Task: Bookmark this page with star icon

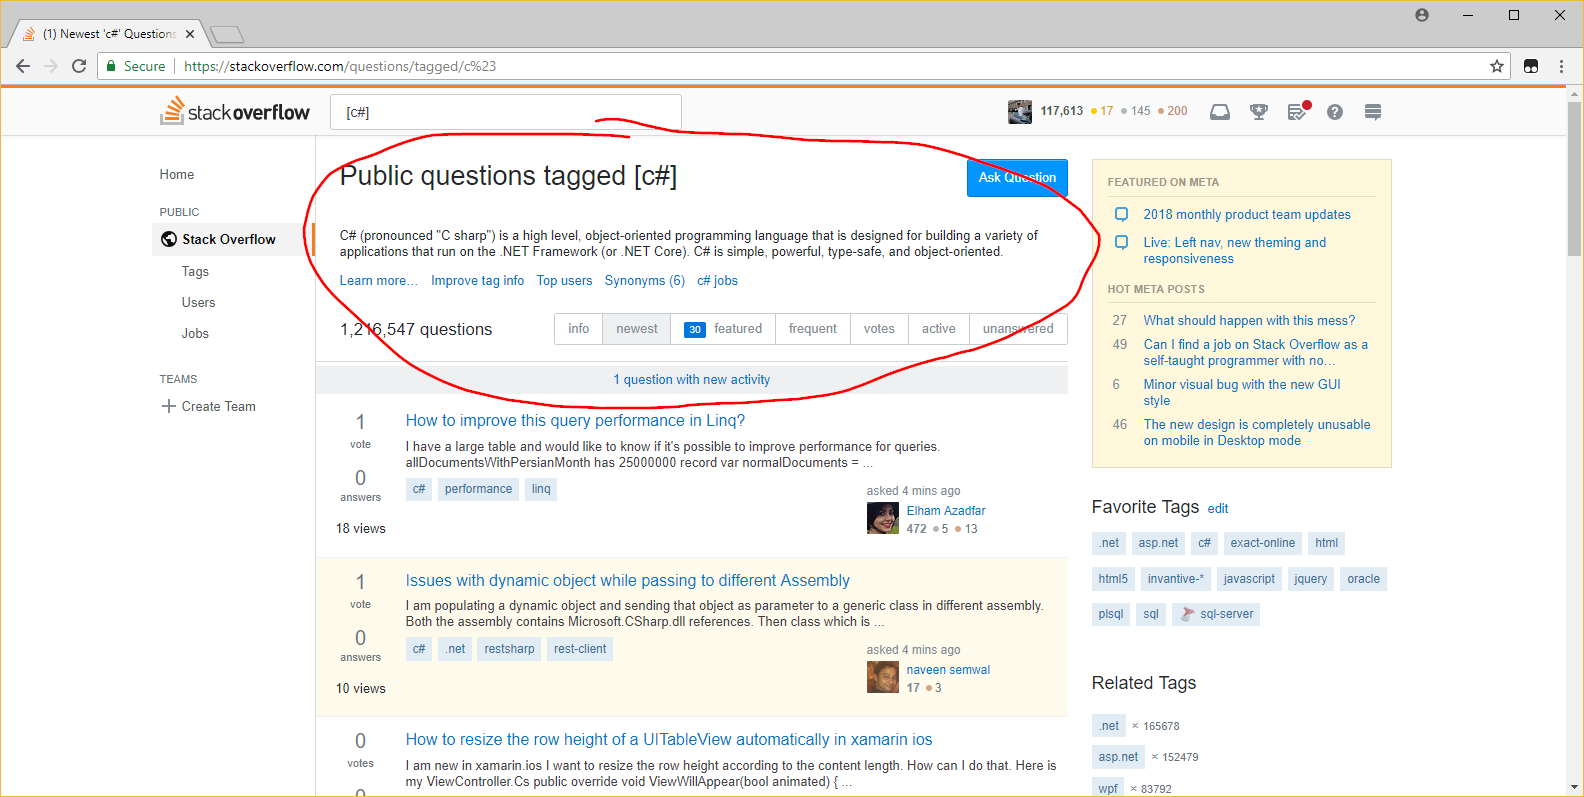Action: point(1497,66)
